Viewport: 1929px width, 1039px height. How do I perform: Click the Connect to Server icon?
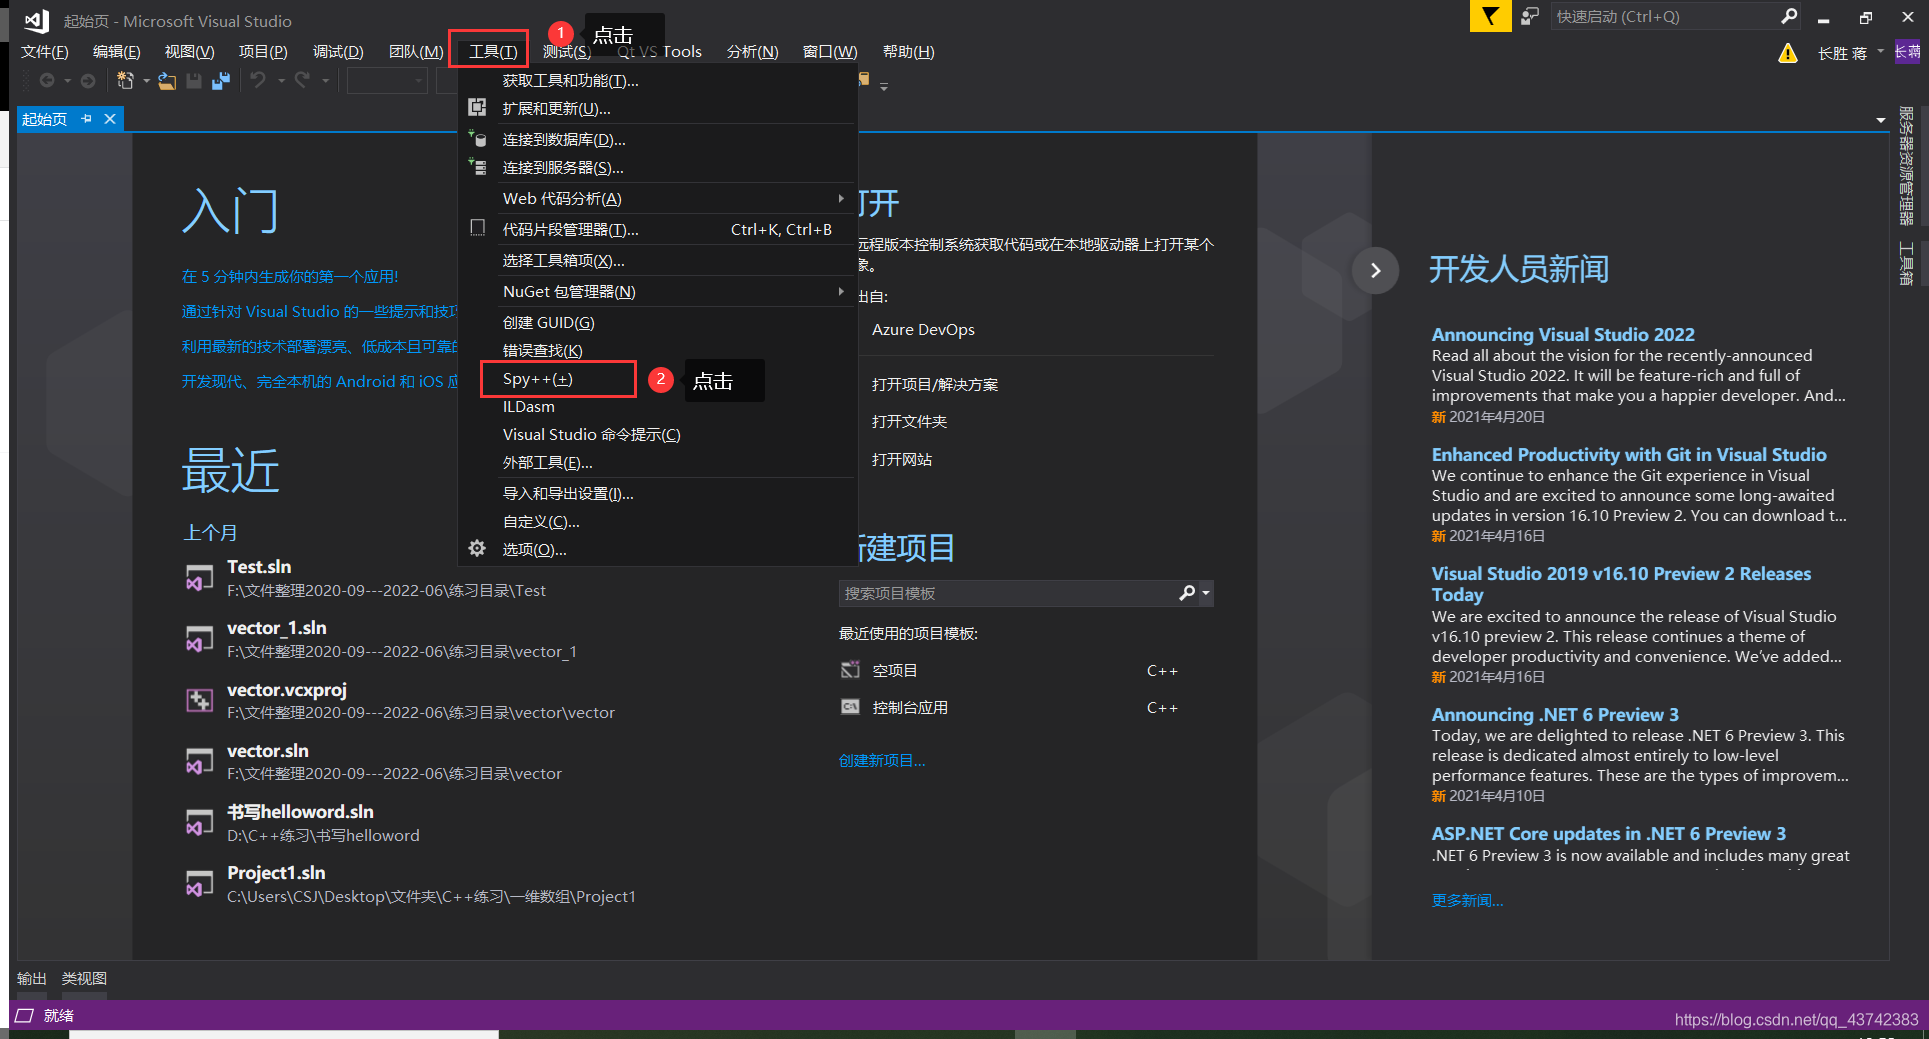[478, 166]
